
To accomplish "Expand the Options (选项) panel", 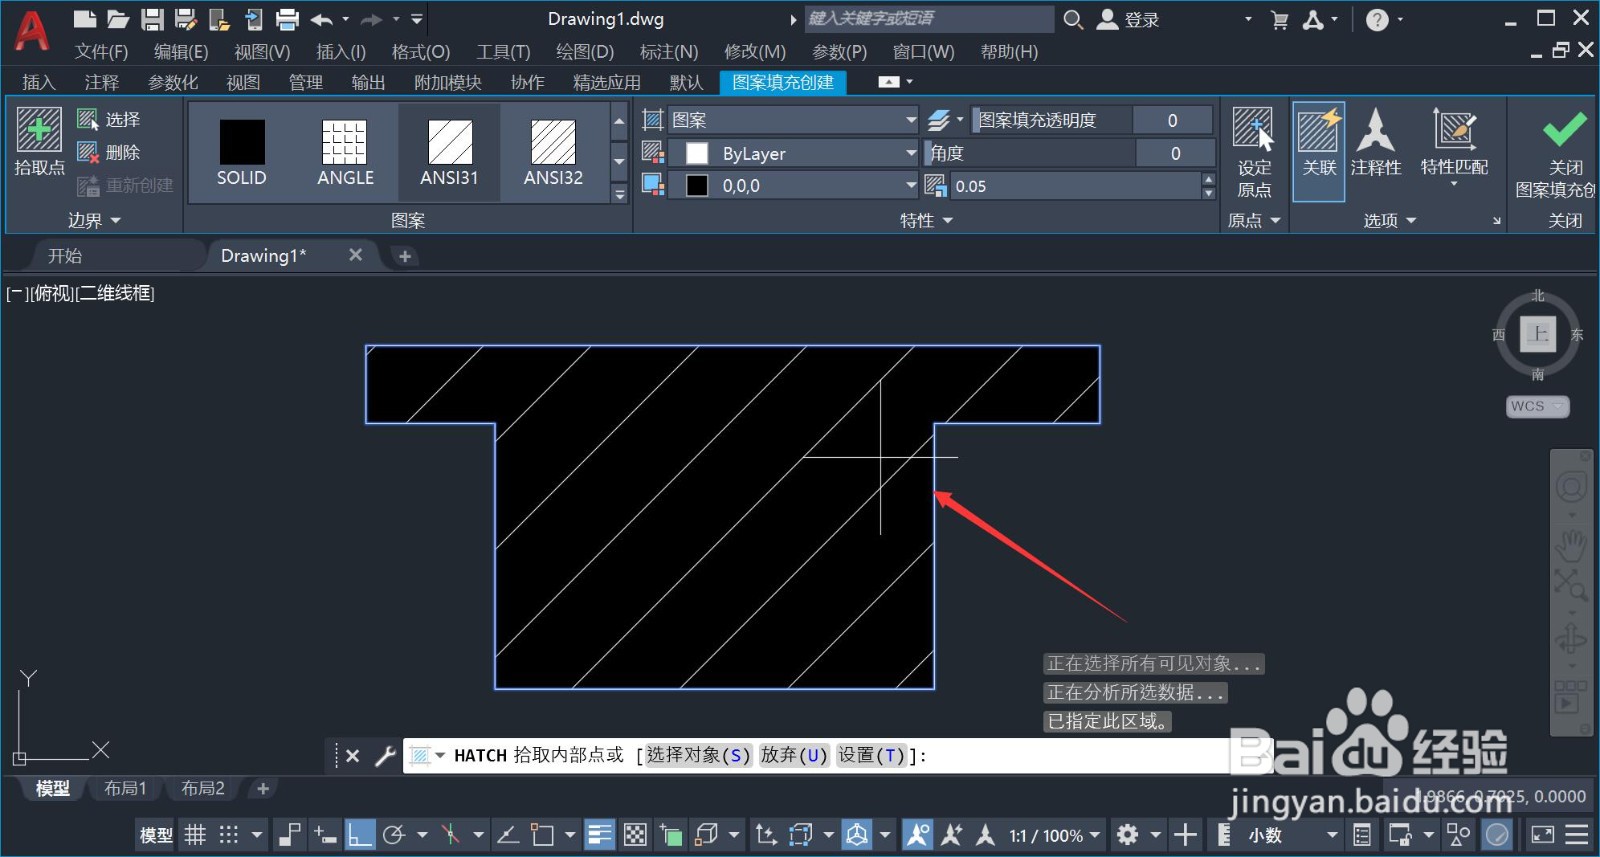I will [x=1390, y=220].
